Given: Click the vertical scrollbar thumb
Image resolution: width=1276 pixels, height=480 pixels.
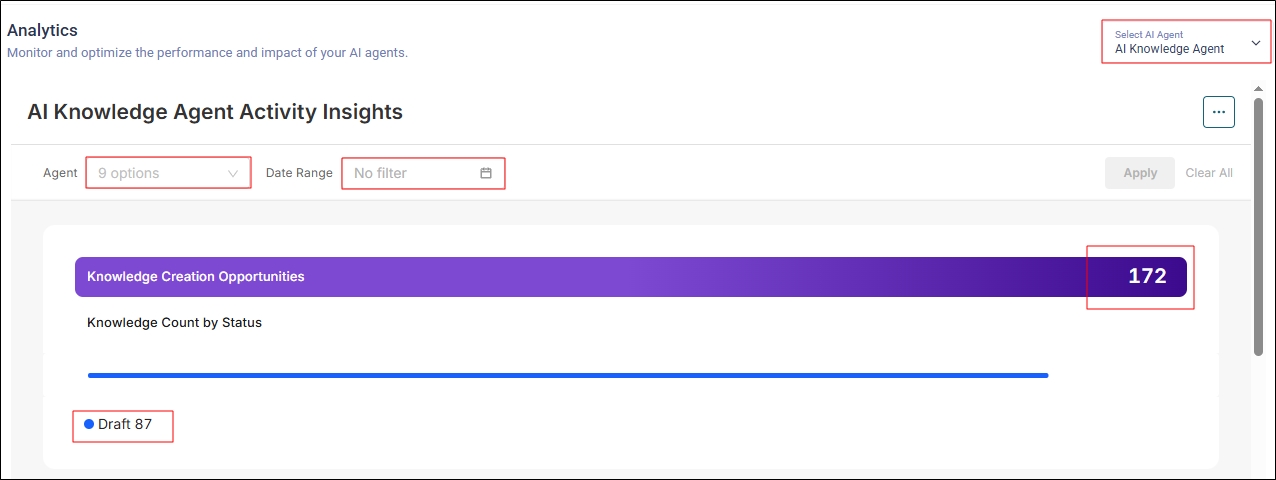Looking at the screenshot, I should [1258, 225].
